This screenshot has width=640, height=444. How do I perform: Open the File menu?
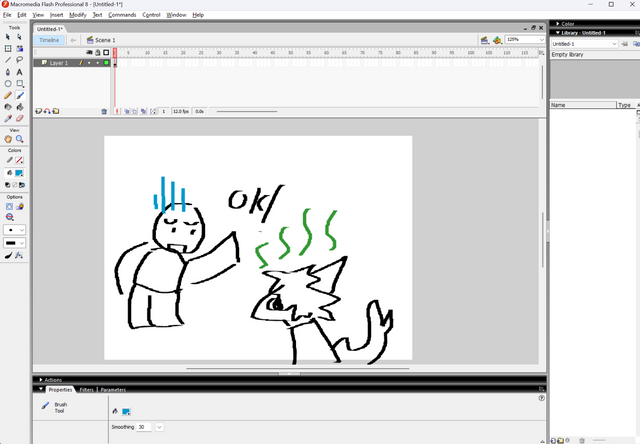(7, 15)
